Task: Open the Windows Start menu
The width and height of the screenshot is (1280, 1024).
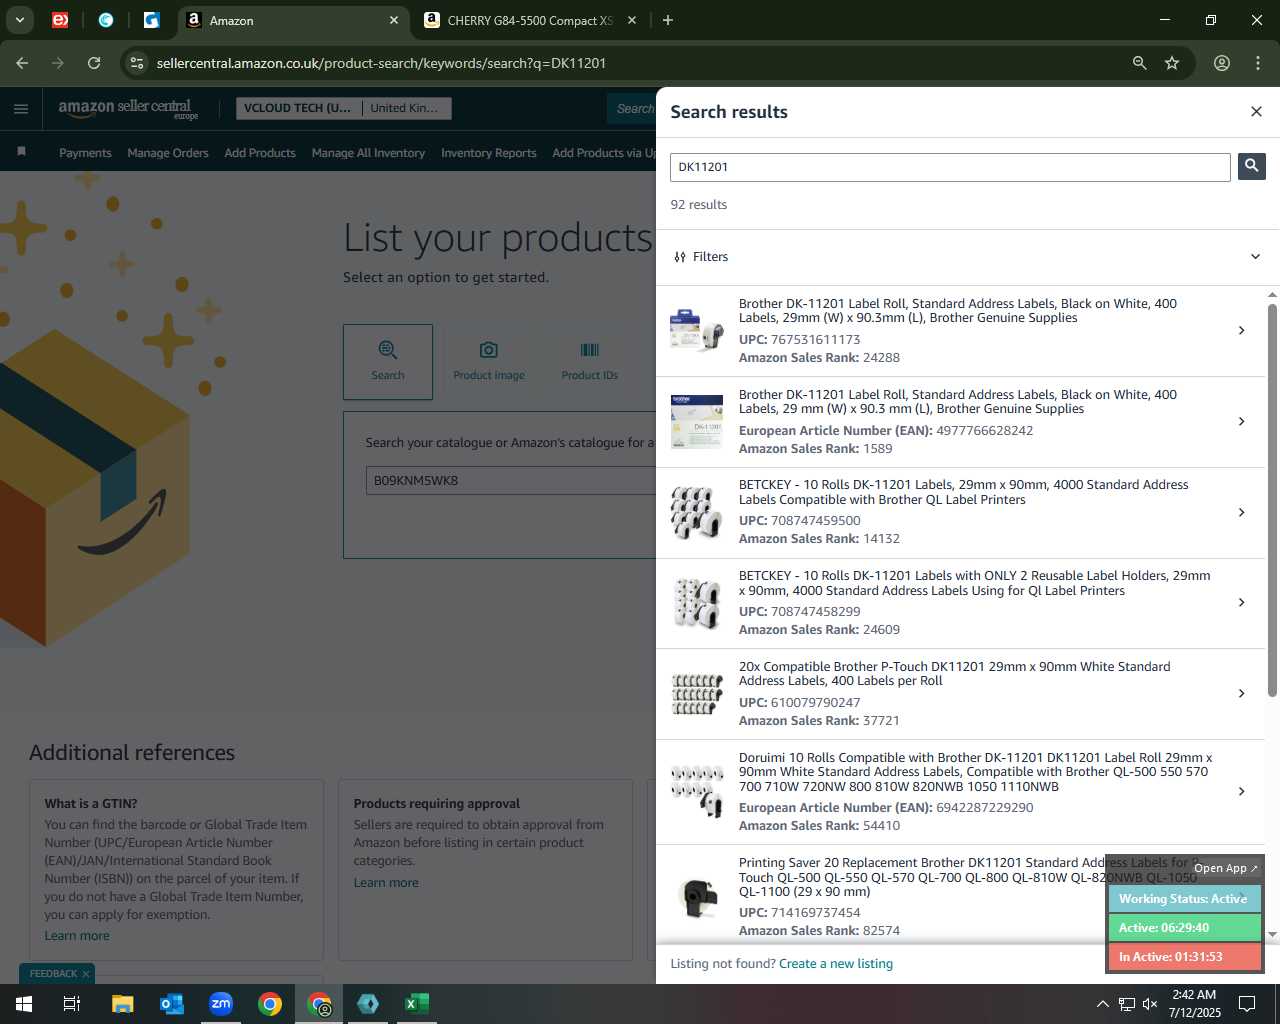Action: tap(24, 1004)
